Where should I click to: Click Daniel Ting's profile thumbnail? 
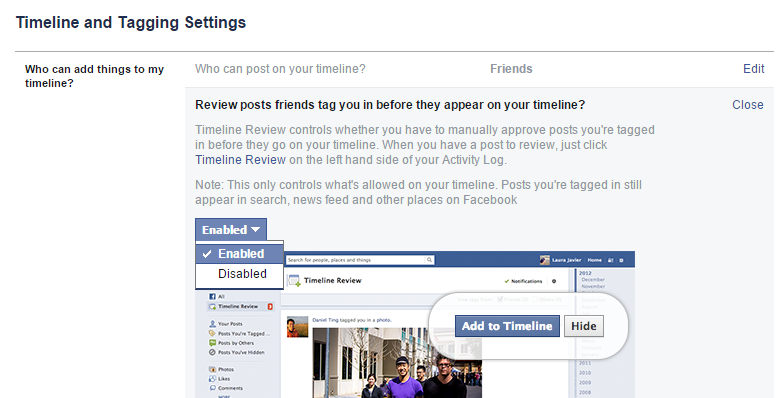298,327
